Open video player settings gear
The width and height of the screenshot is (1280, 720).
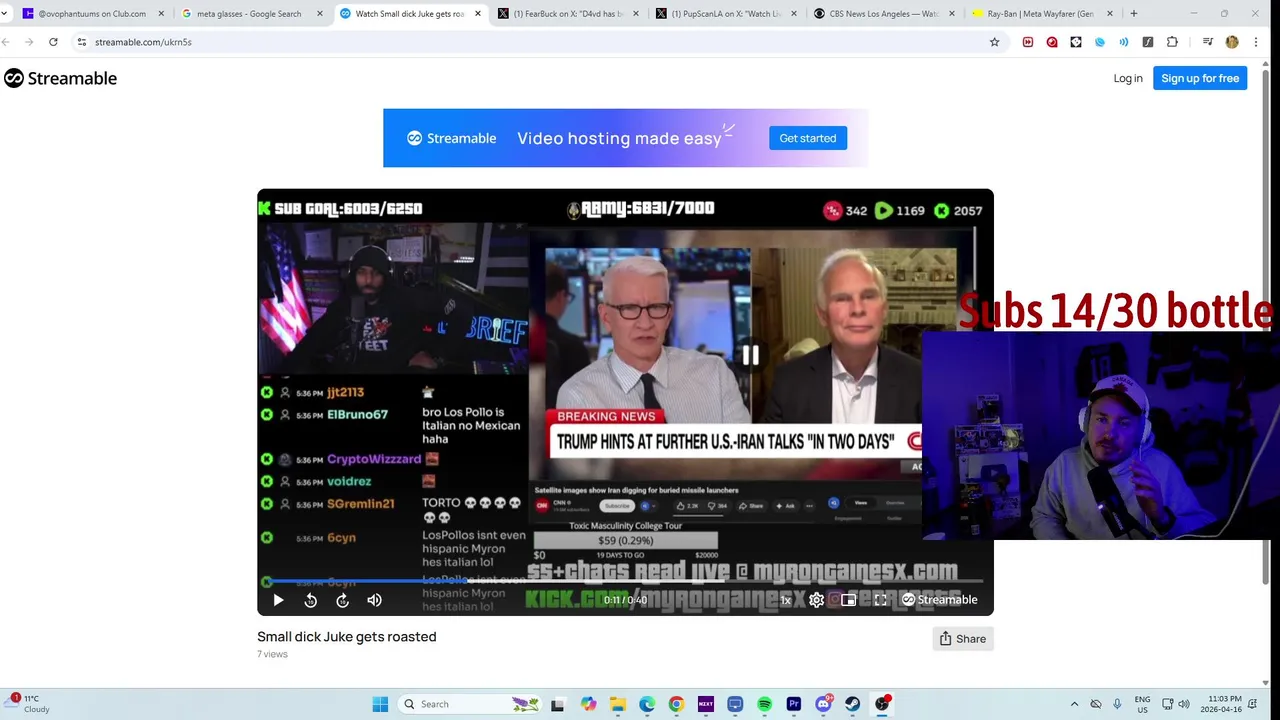pos(816,600)
